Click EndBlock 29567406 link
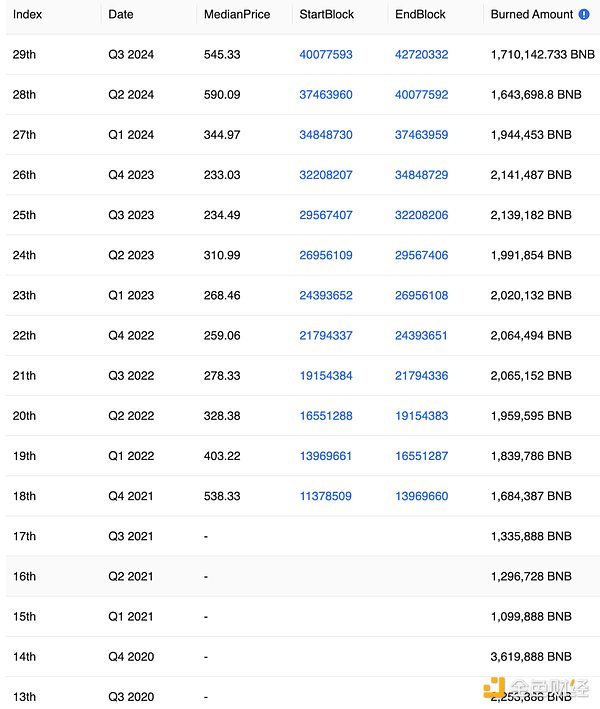The image size is (600, 709). tap(422, 255)
